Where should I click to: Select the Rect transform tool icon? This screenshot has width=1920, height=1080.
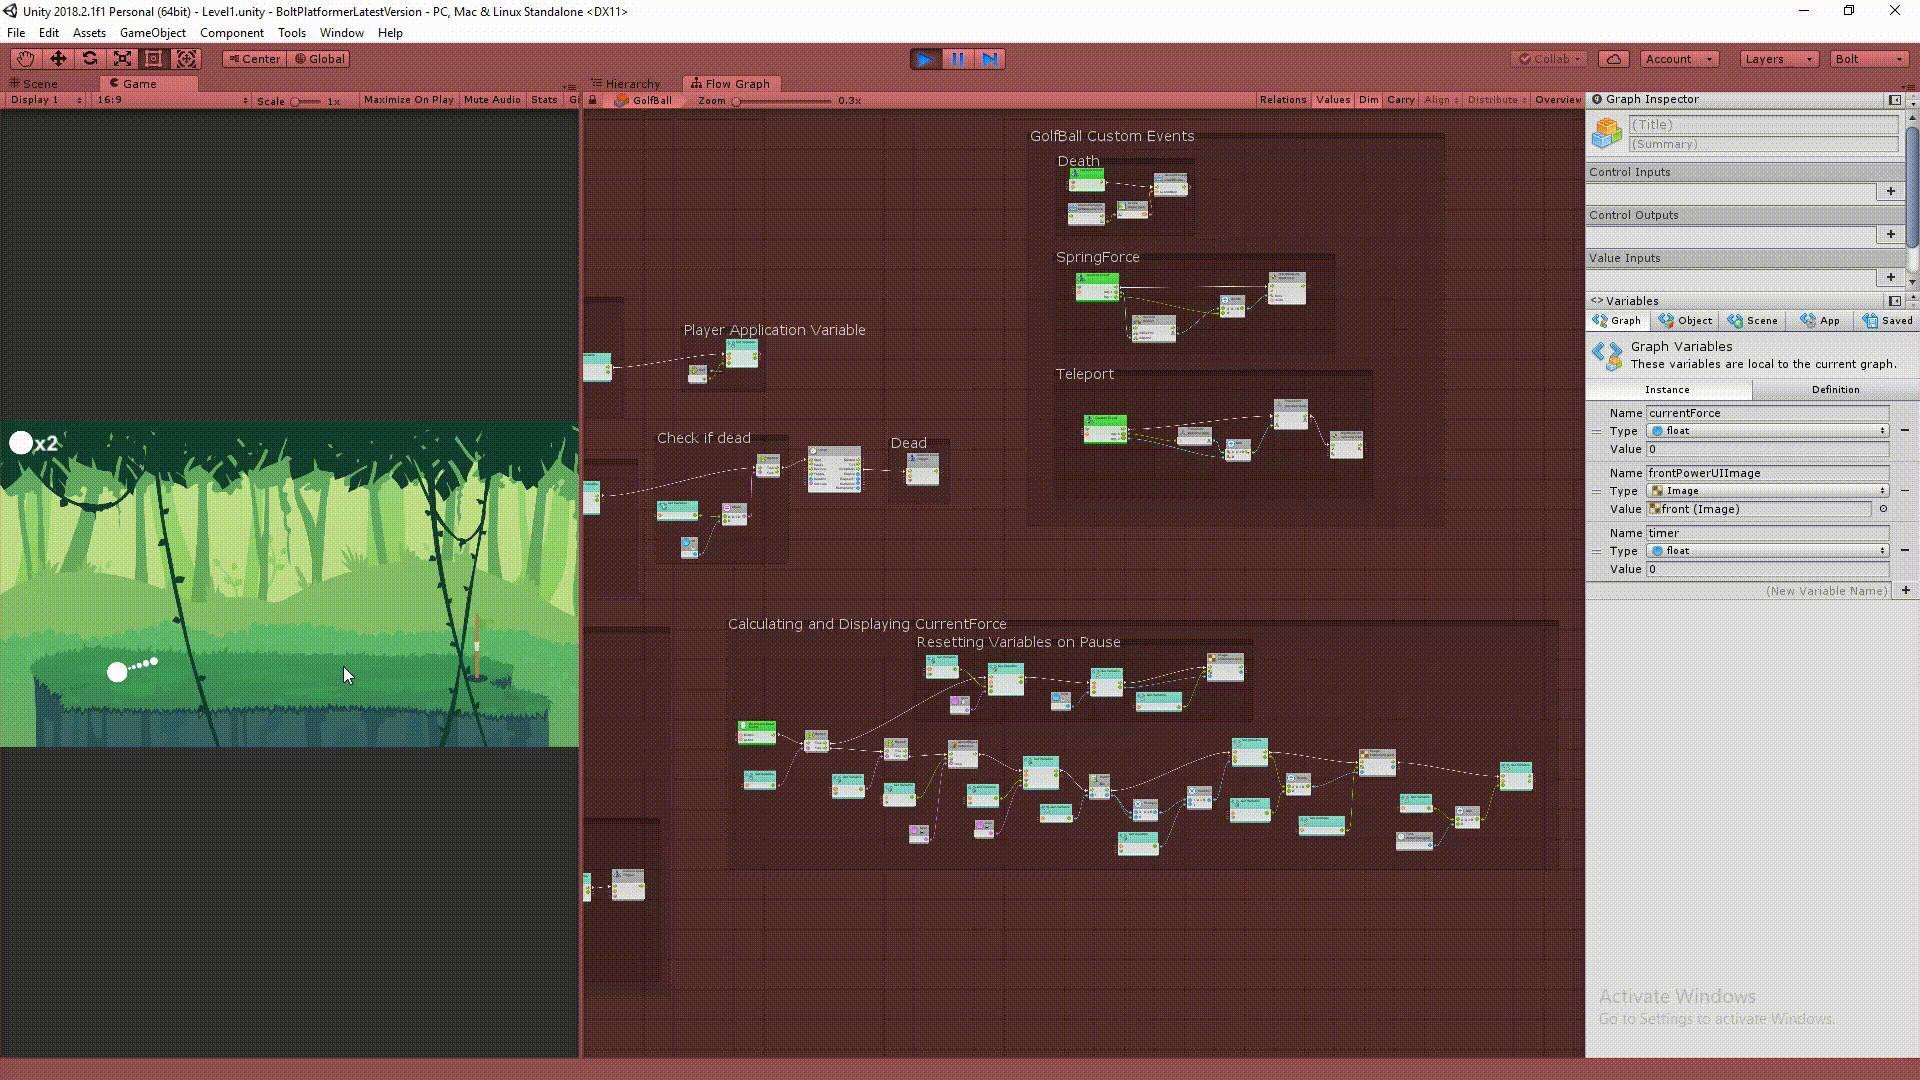(x=154, y=59)
